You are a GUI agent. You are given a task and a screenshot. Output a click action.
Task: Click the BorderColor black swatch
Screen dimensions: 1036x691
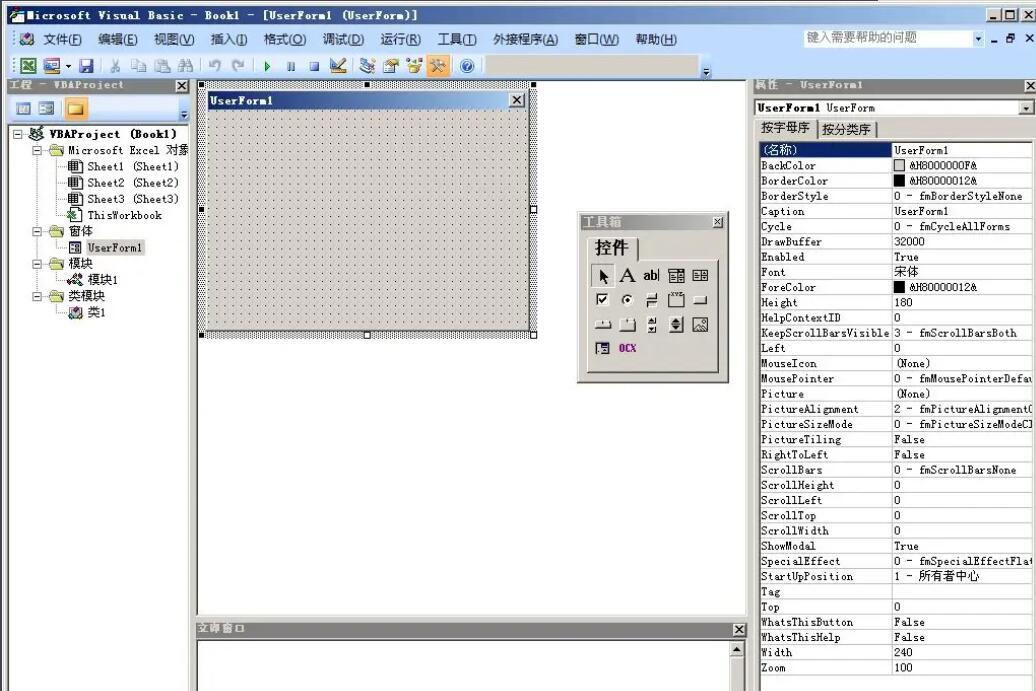pos(899,180)
